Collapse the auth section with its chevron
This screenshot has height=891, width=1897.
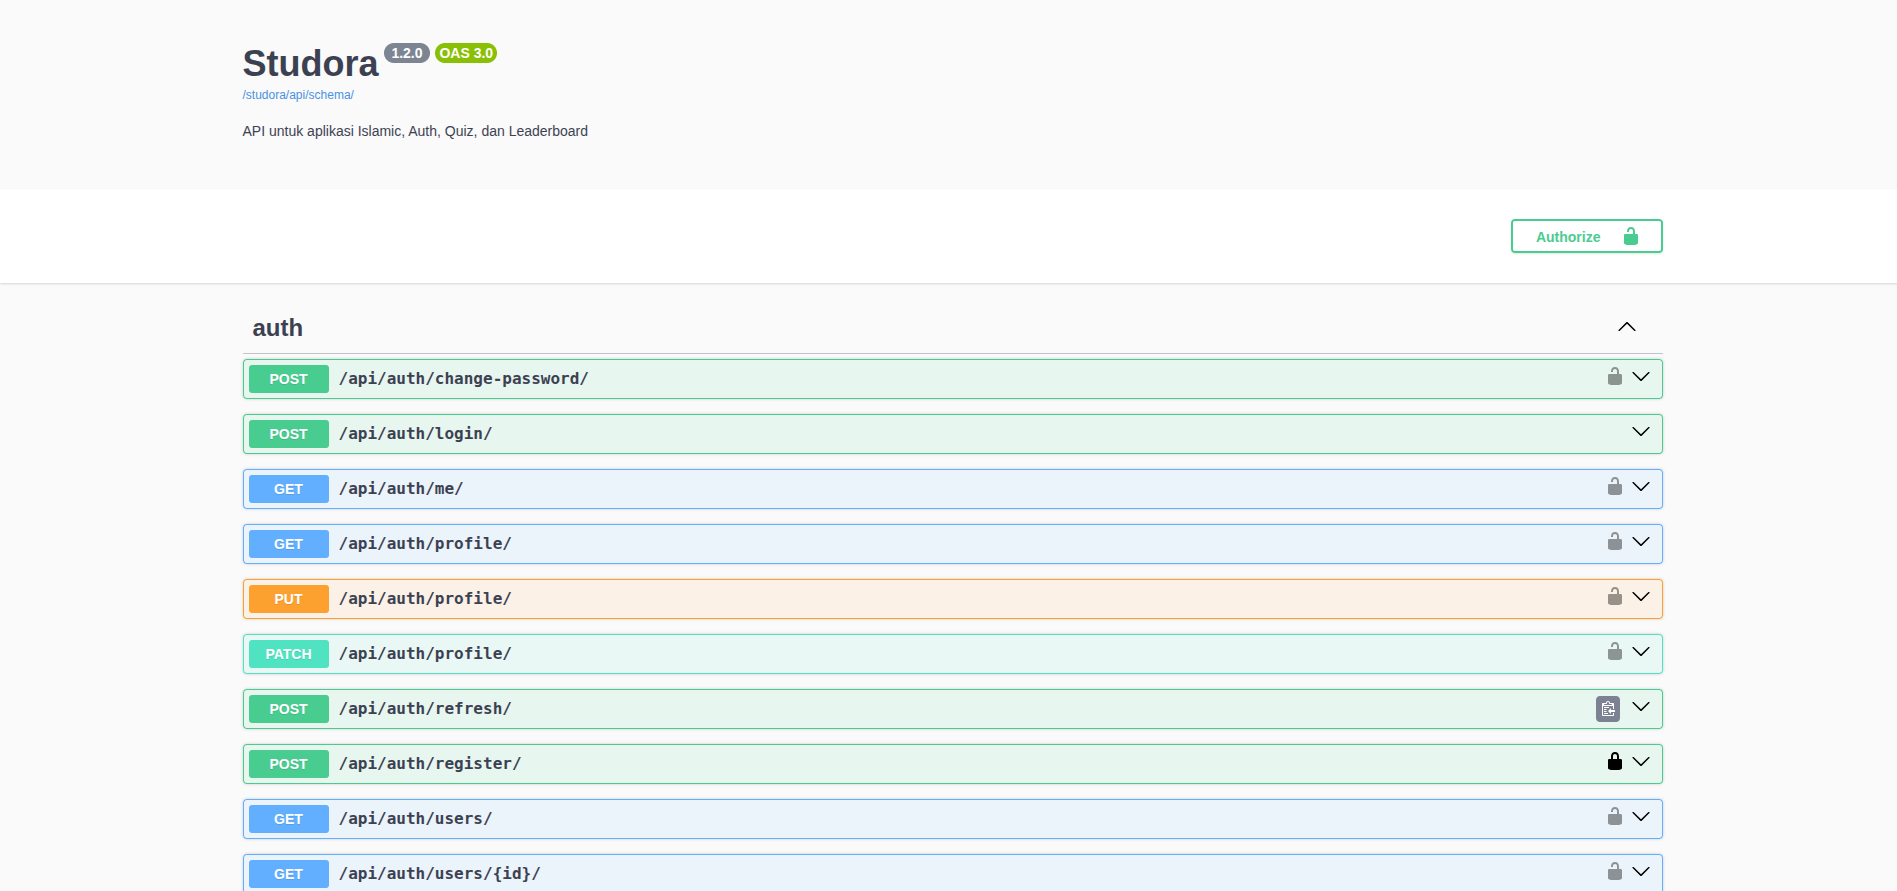pos(1627,327)
